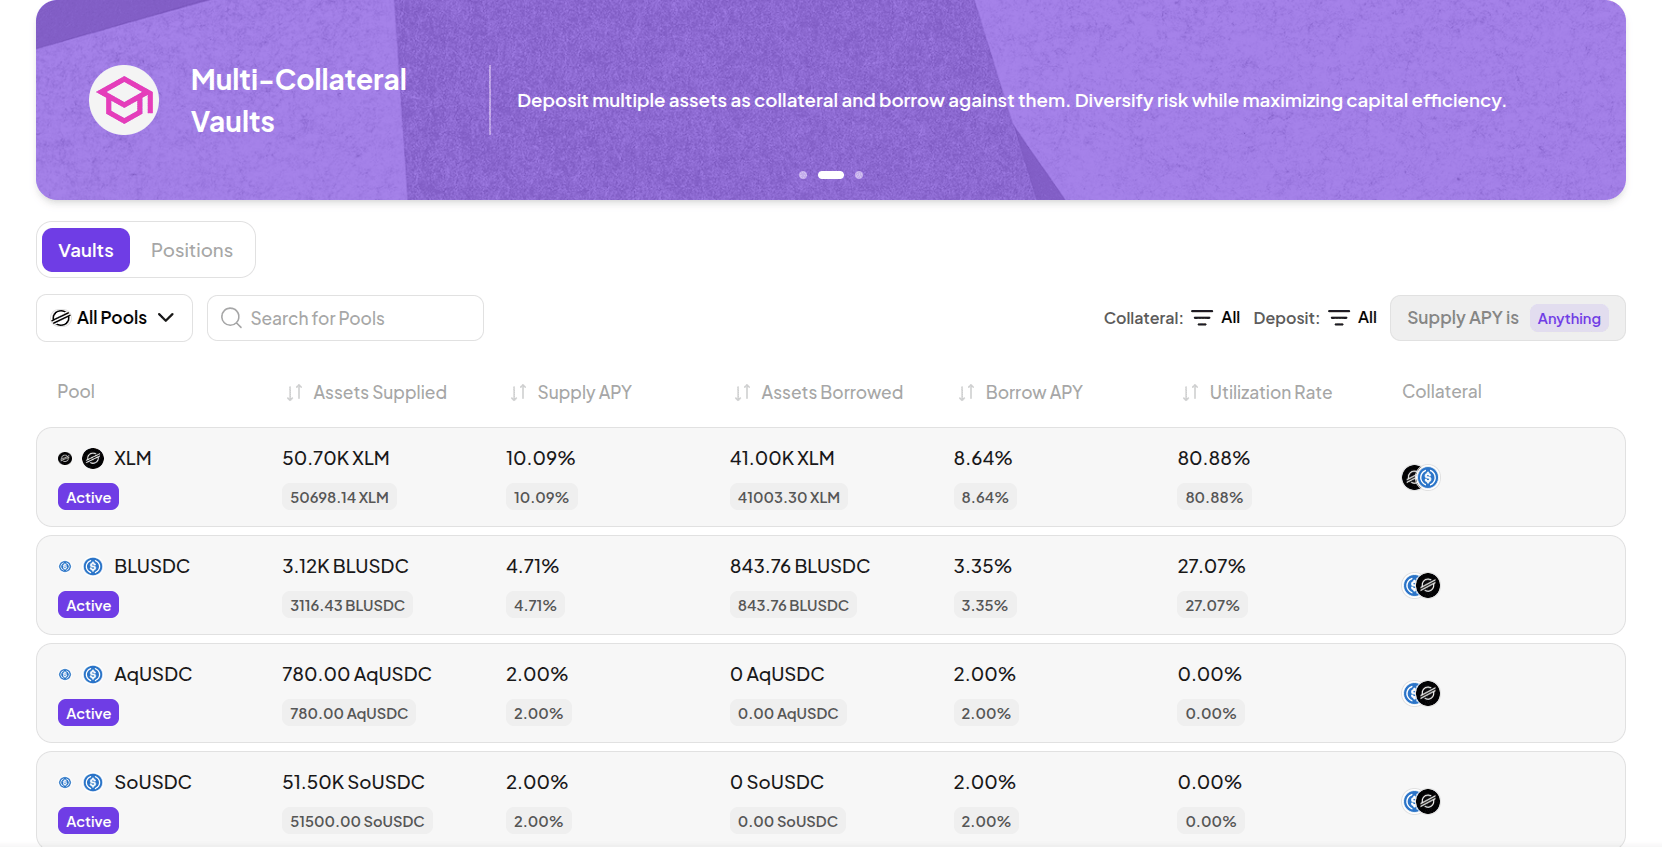Click the 10.09% supply APY value
Viewport: 1662px width, 847px height.
(541, 458)
